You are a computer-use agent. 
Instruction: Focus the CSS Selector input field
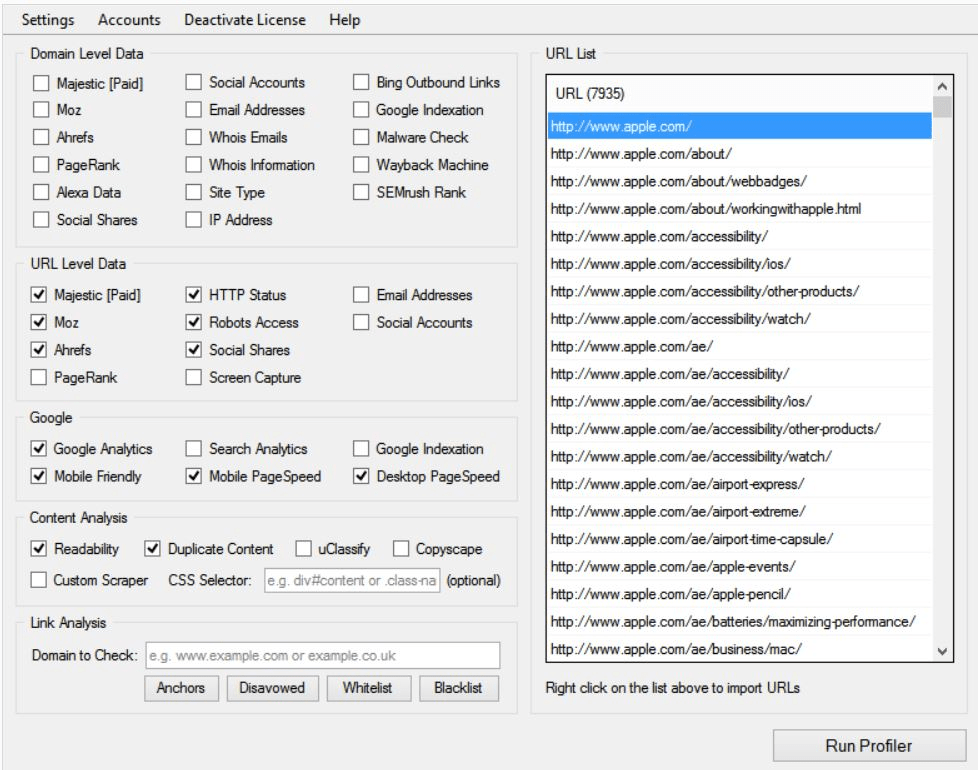(352, 580)
